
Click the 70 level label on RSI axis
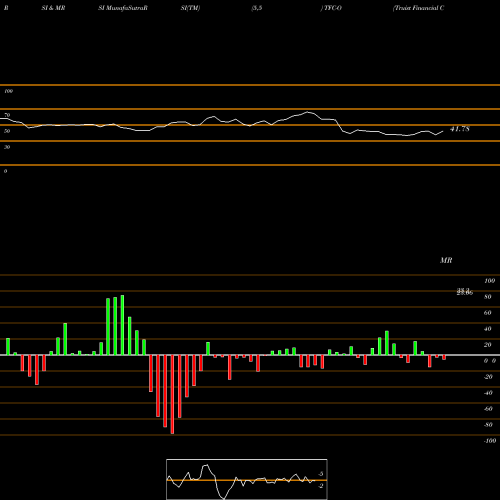(x=7, y=115)
